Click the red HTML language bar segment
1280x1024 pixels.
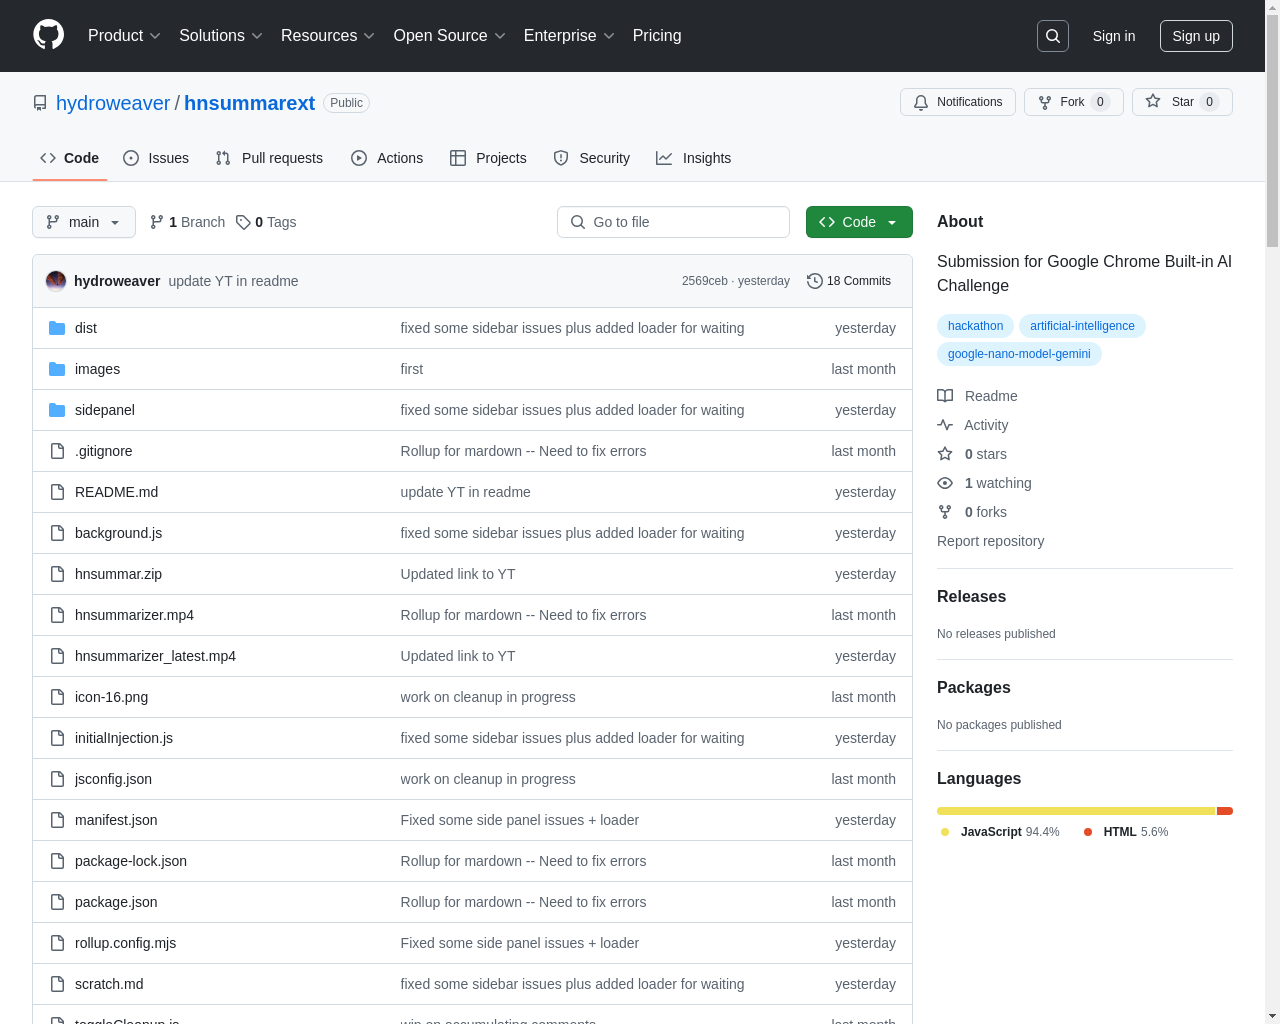[1225, 811]
